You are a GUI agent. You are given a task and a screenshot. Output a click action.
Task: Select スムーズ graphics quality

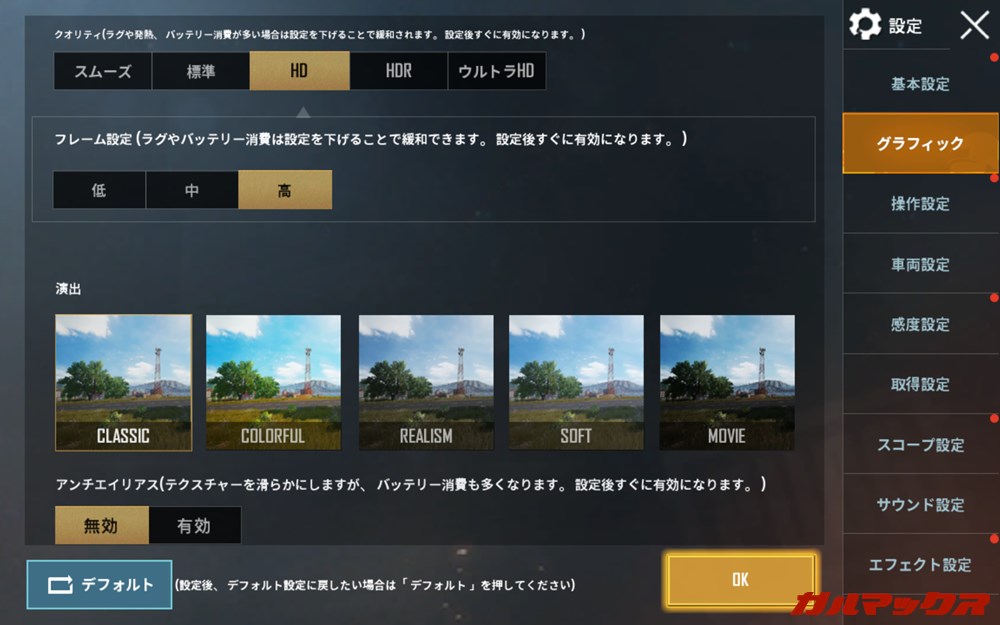pyautogui.click(x=103, y=71)
